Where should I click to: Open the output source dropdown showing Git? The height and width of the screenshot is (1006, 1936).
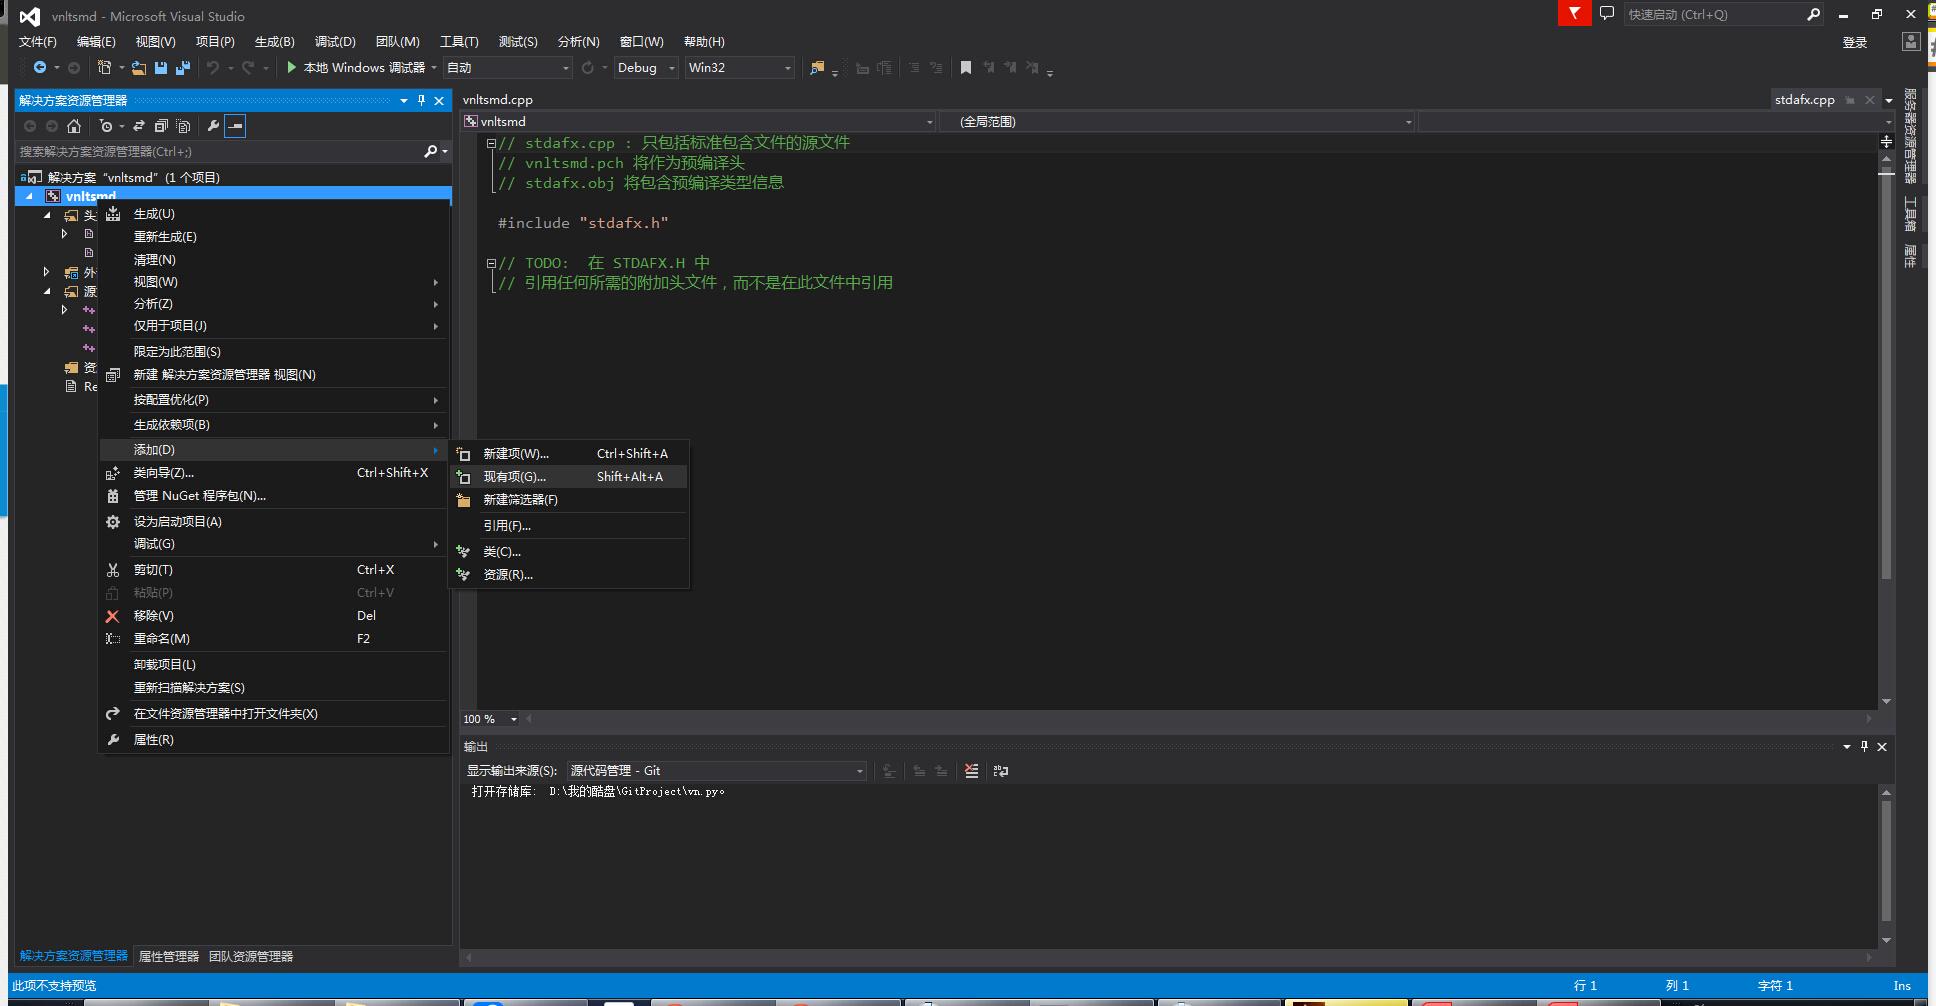pyautogui.click(x=716, y=771)
